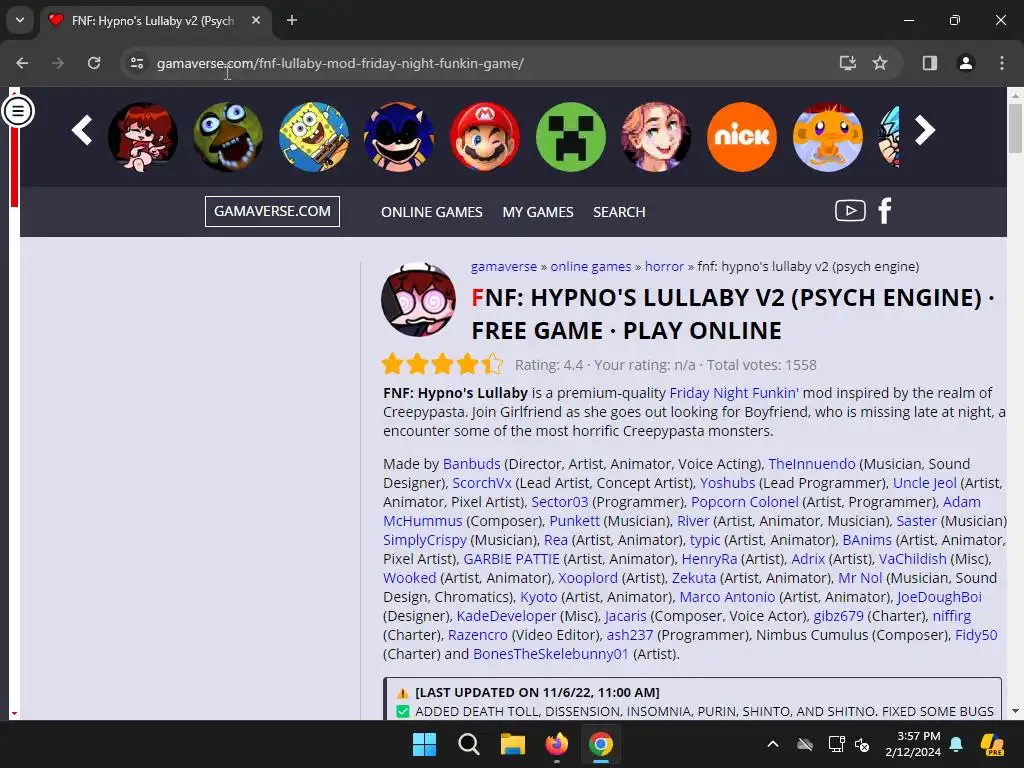The image size is (1024, 768).
Task: Open the Banbuds creator link
Action: coord(472,464)
